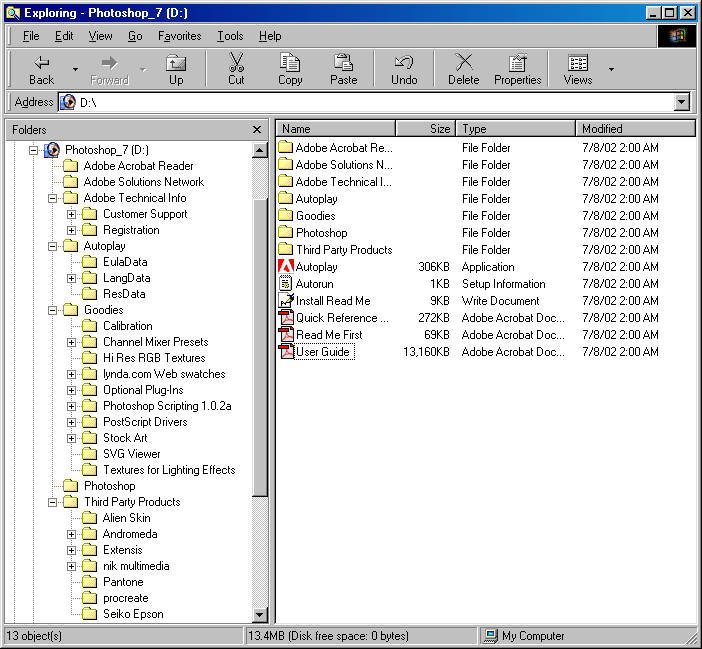Click the Windows logo throbber icon
702x649 pixels.
click(677, 36)
